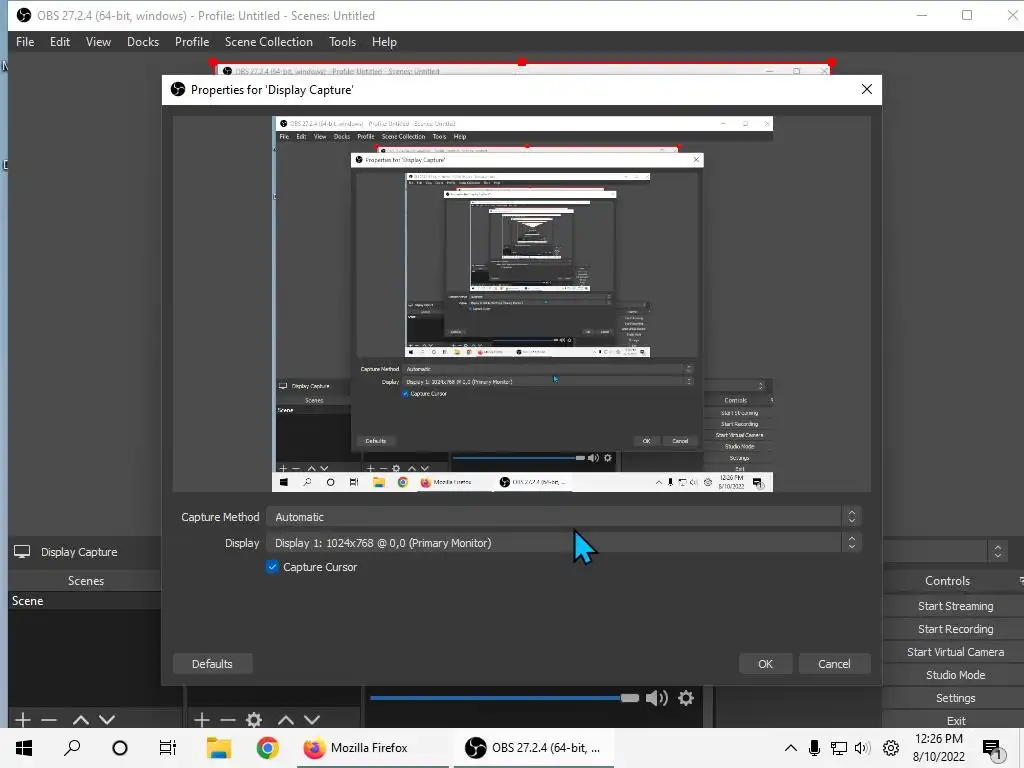1024x768 pixels.
Task: Enable the Capture Cursor checkbox
Action: 272,567
